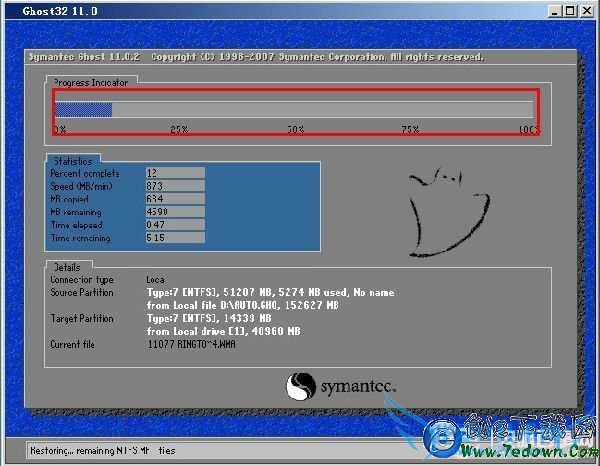The width and height of the screenshot is (600, 466).
Task: Click current file '11077 RINGTO~4.WMA'
Action: point(191,344)
